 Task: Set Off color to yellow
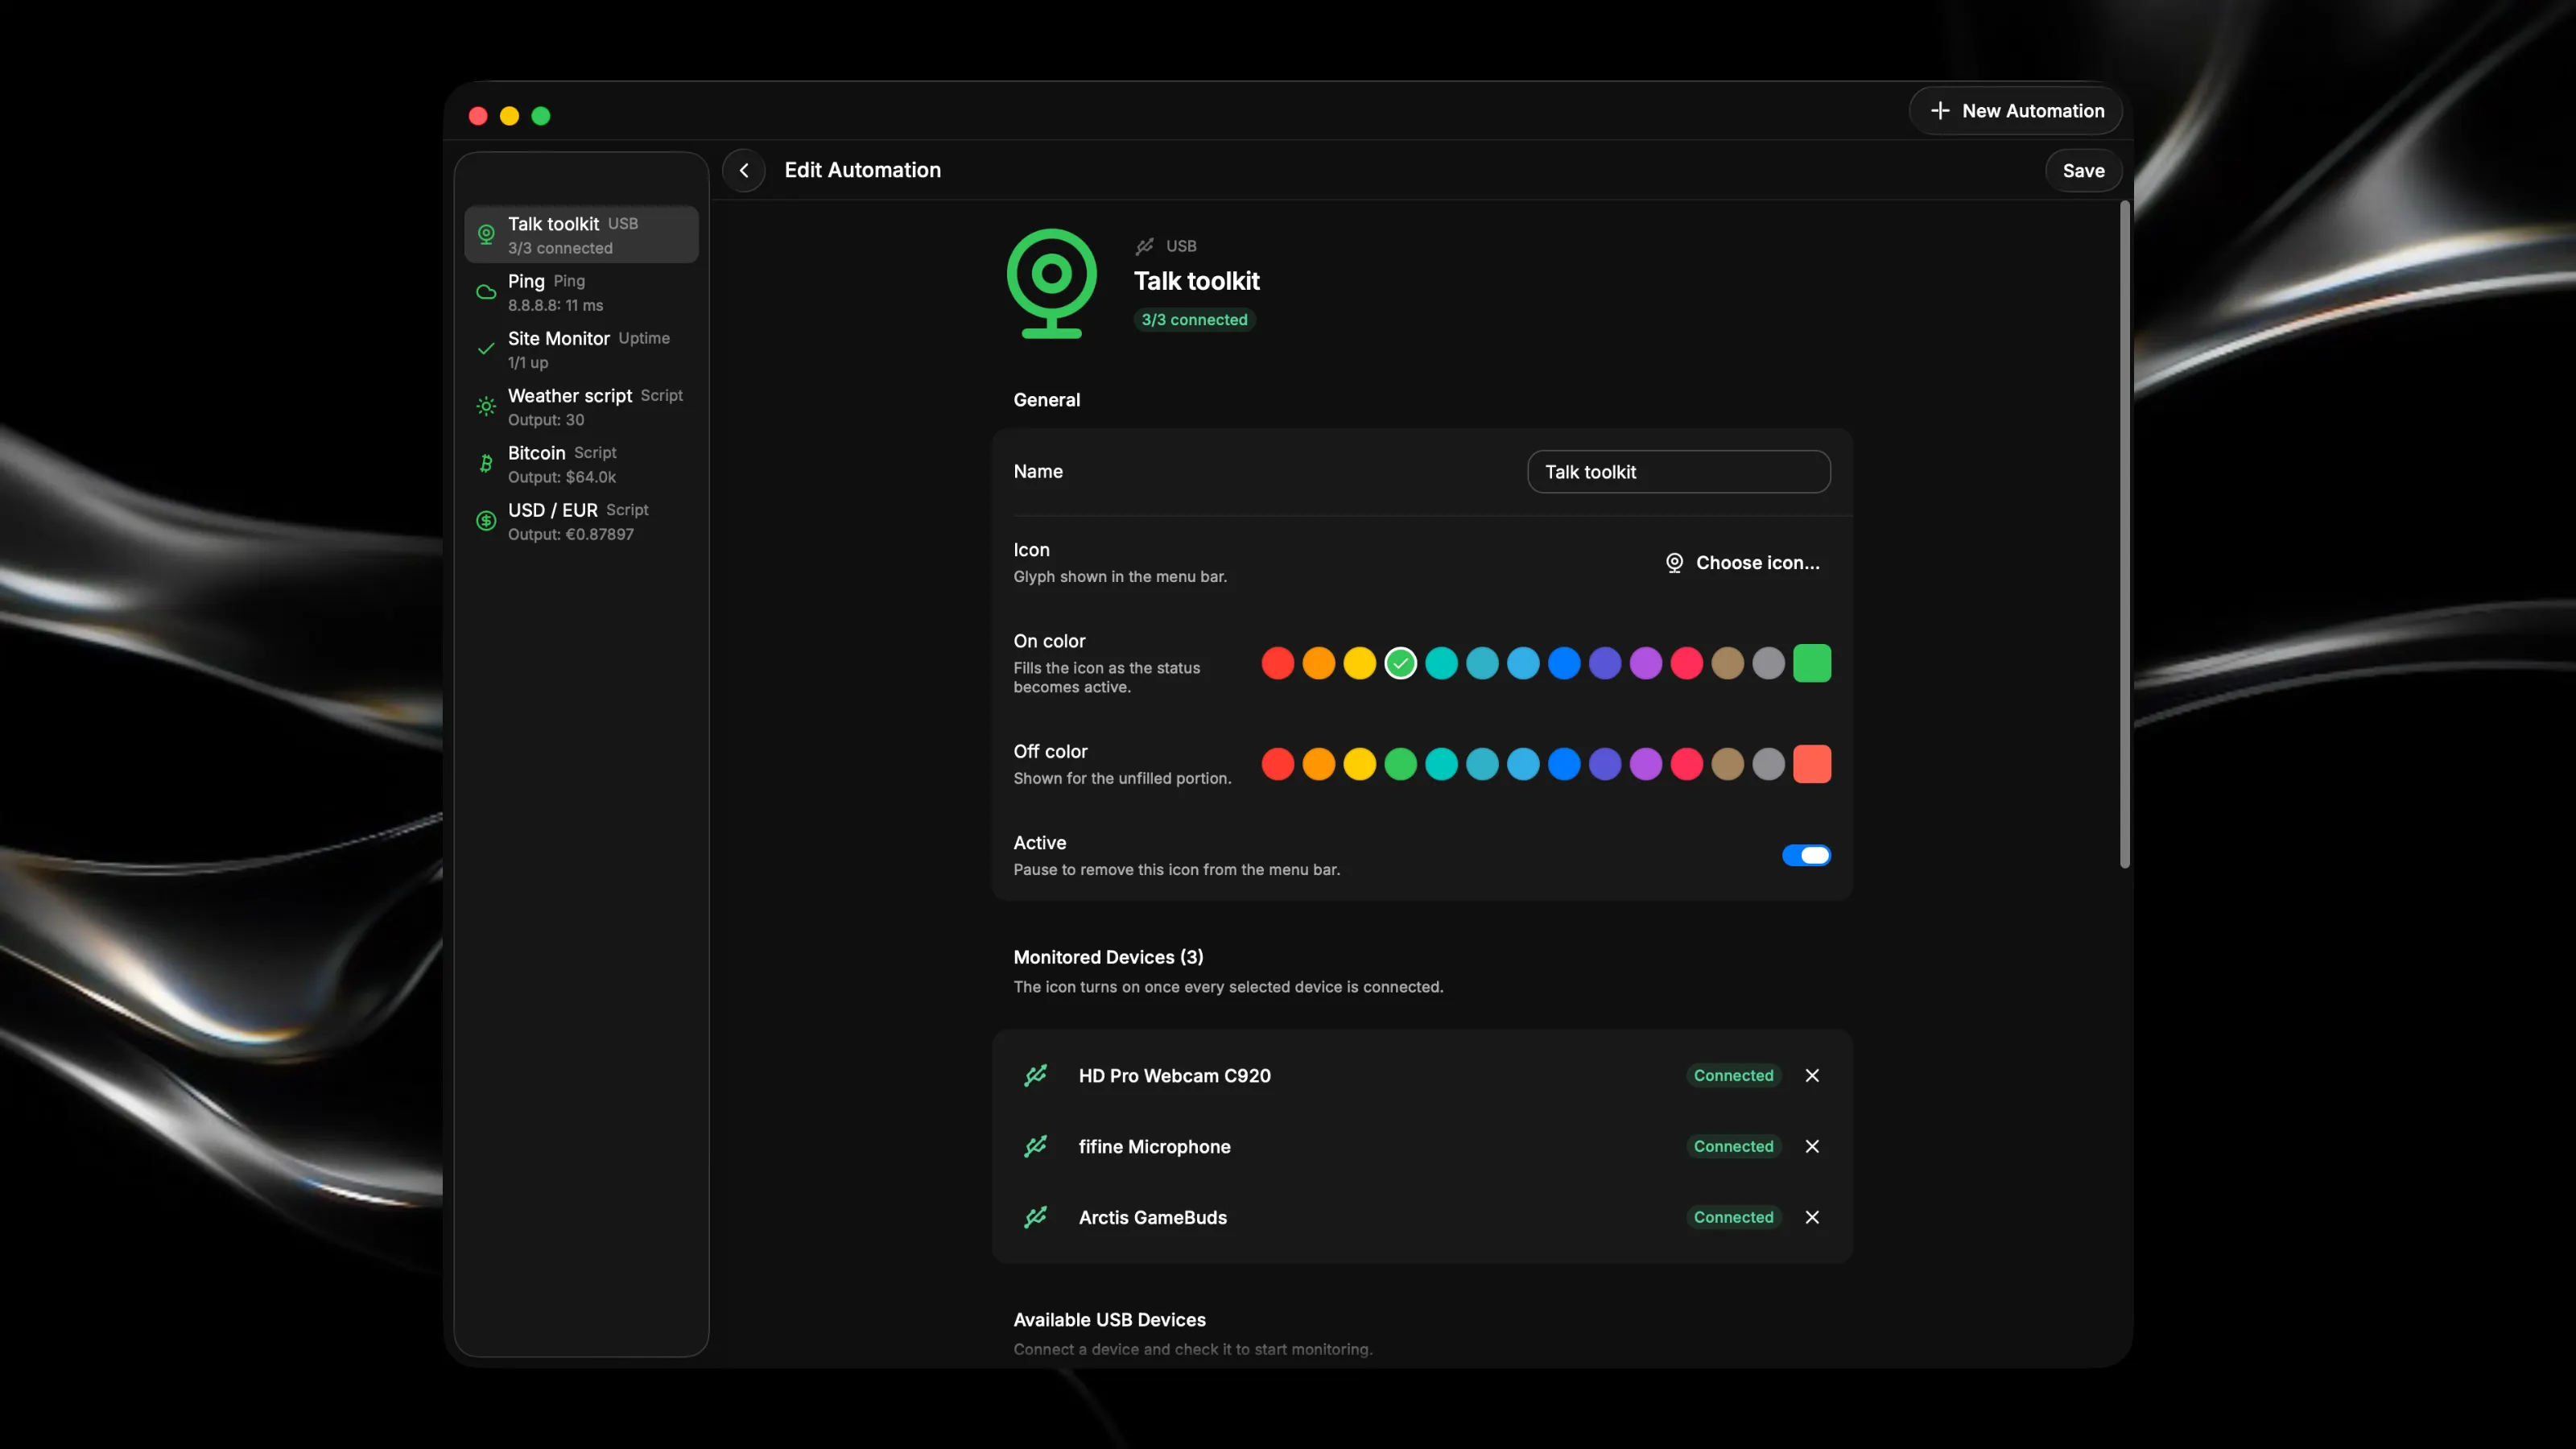point(1360,764)
